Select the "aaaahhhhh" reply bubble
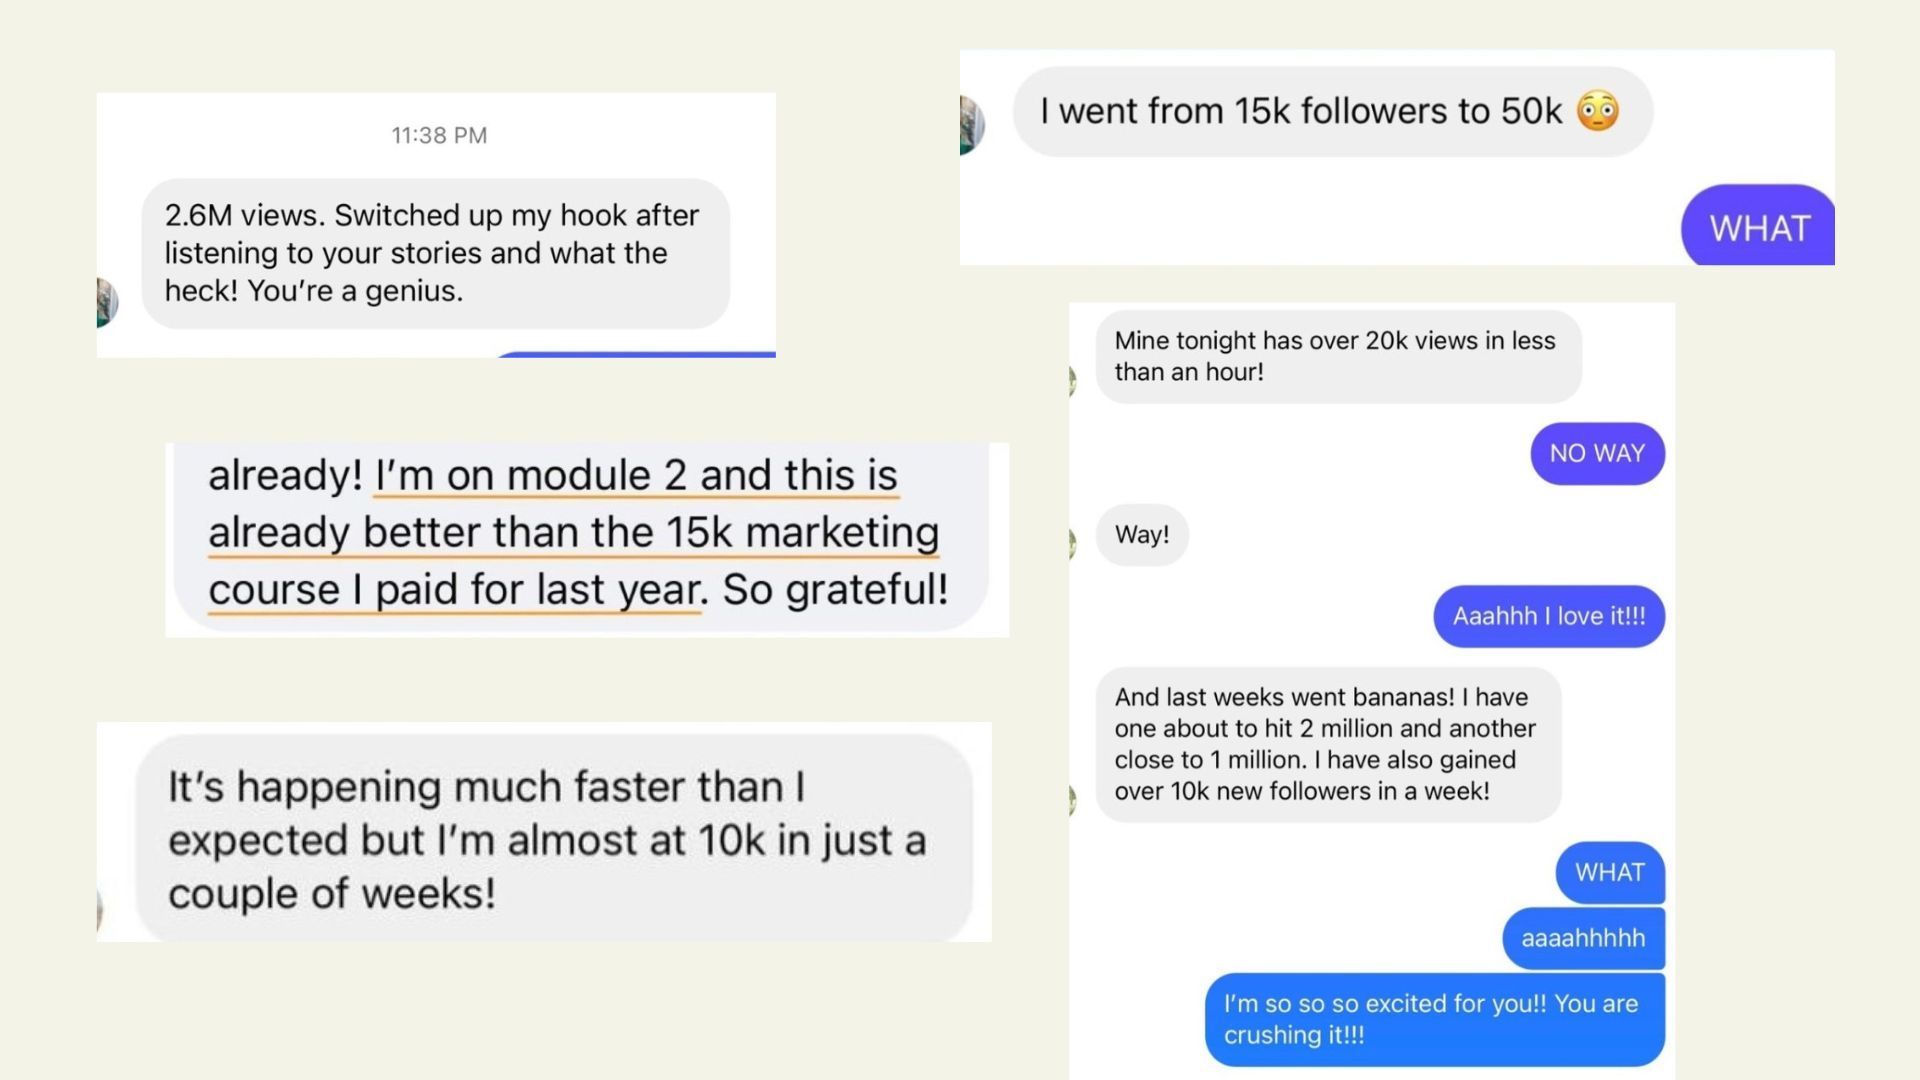 [1583, 938]
